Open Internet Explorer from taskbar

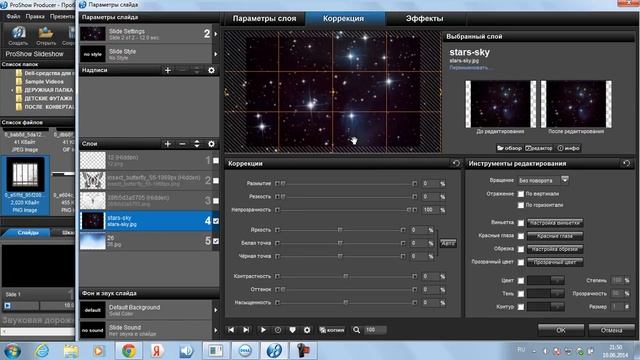(41, 351)
